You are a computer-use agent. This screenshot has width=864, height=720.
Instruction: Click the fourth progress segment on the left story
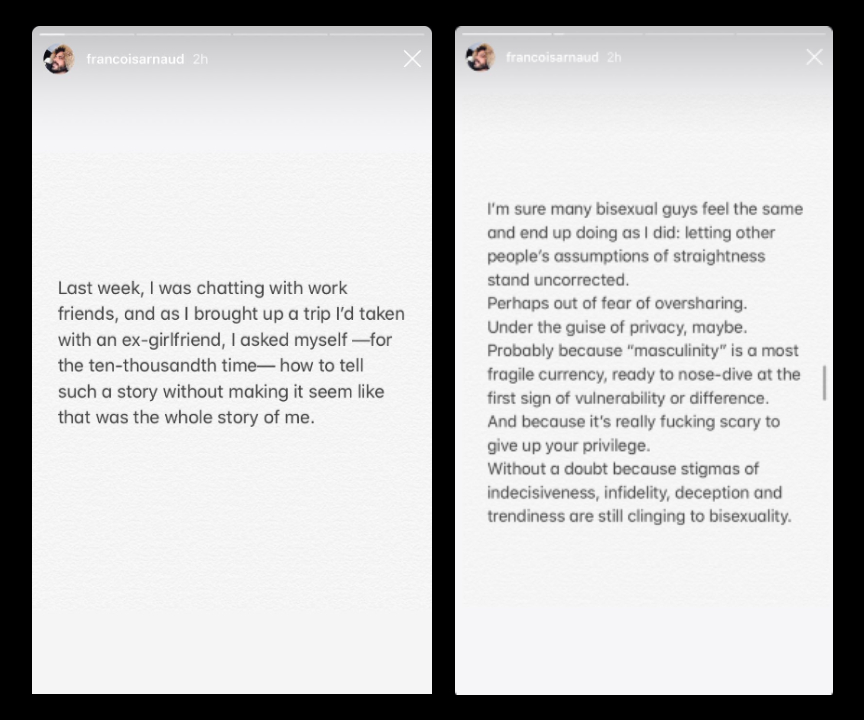[x=376, y=34]
